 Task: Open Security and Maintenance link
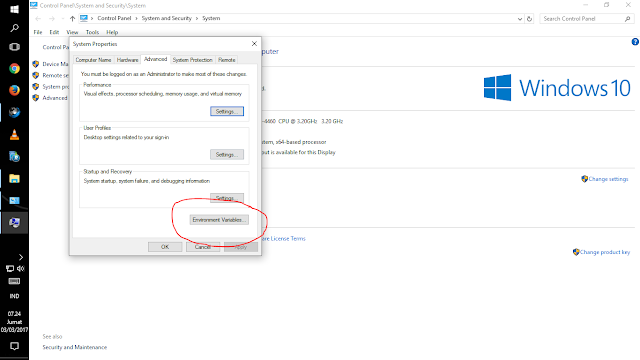point(75,347)
